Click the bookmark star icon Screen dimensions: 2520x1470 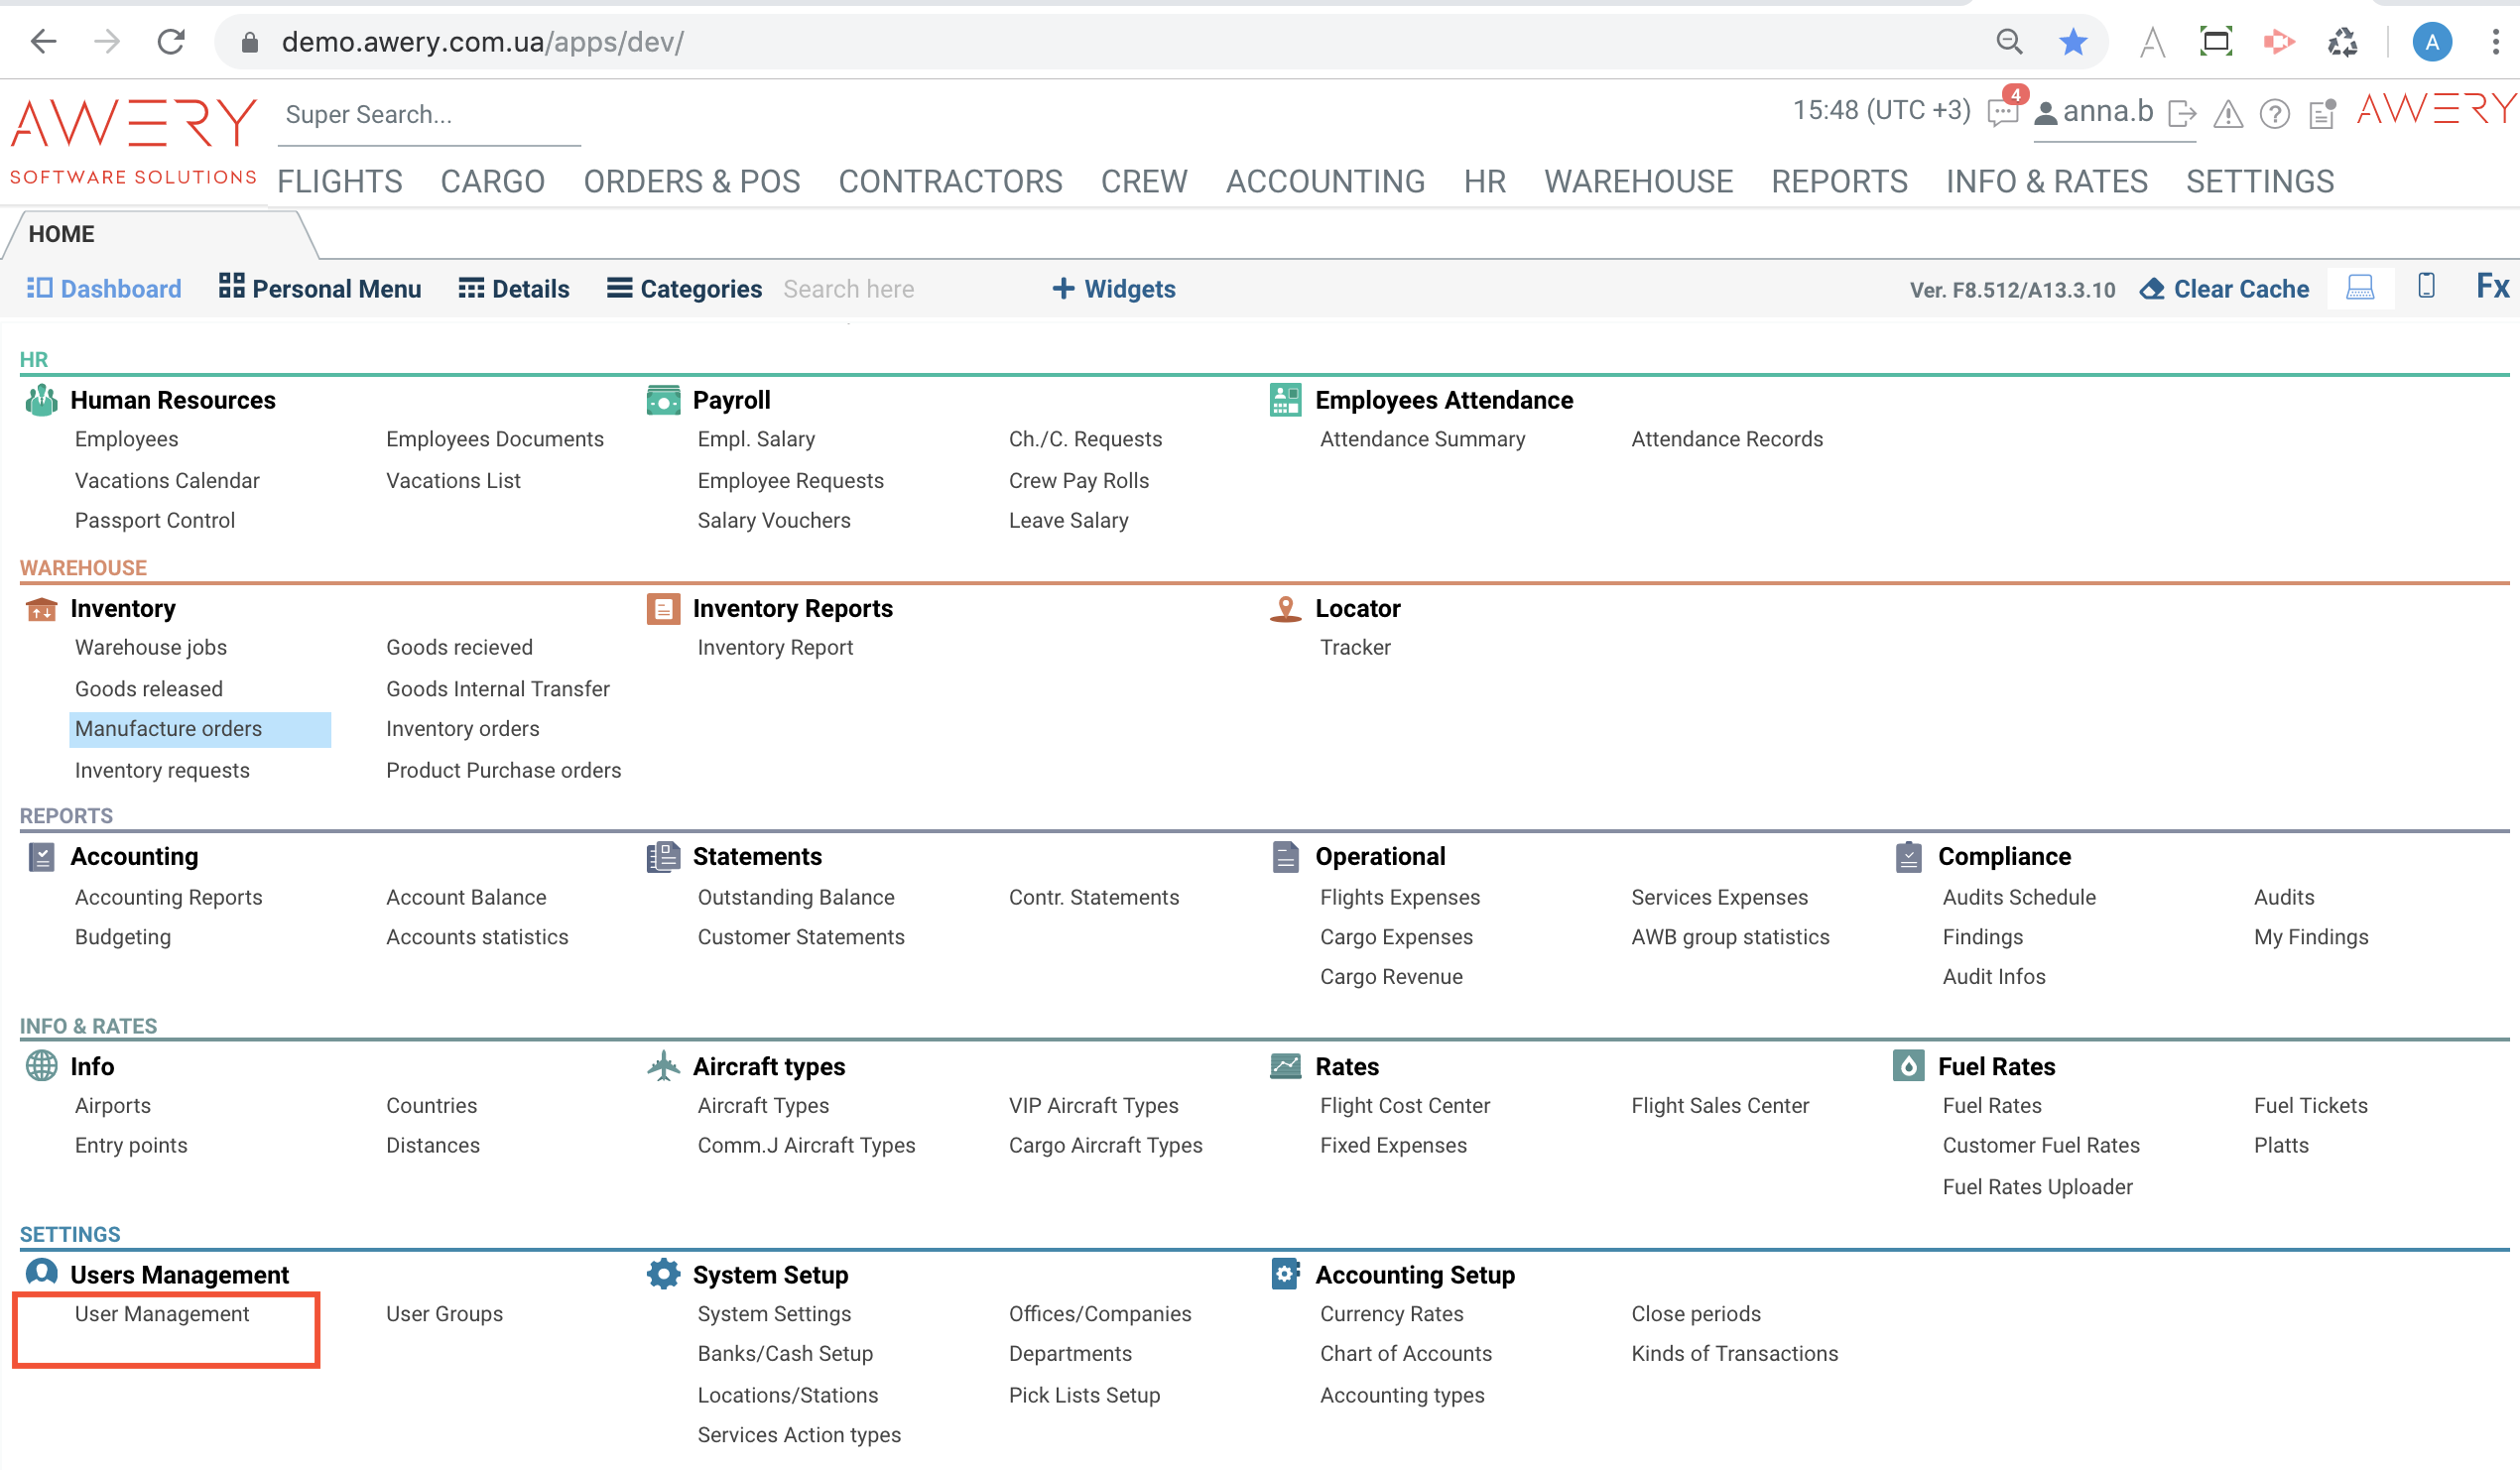tap(2073, 41)
